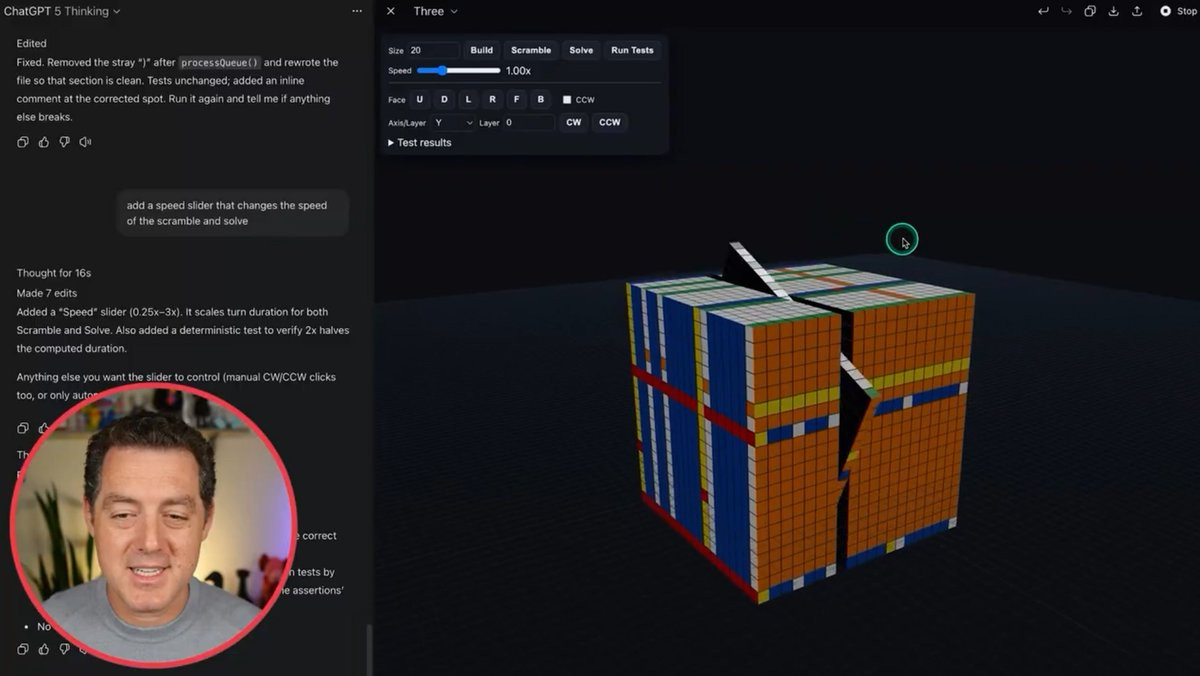Rotate the B face
1200x676 pixels.
click(540, 99)
